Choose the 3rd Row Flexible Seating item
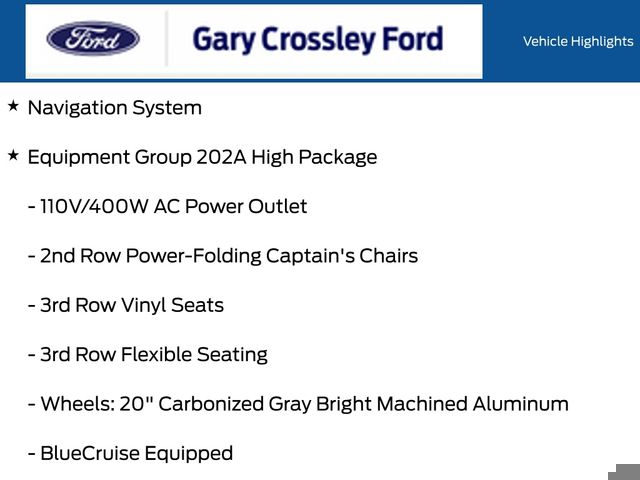Viewport: 640px width, 480px height. click(x=154, y=355)
